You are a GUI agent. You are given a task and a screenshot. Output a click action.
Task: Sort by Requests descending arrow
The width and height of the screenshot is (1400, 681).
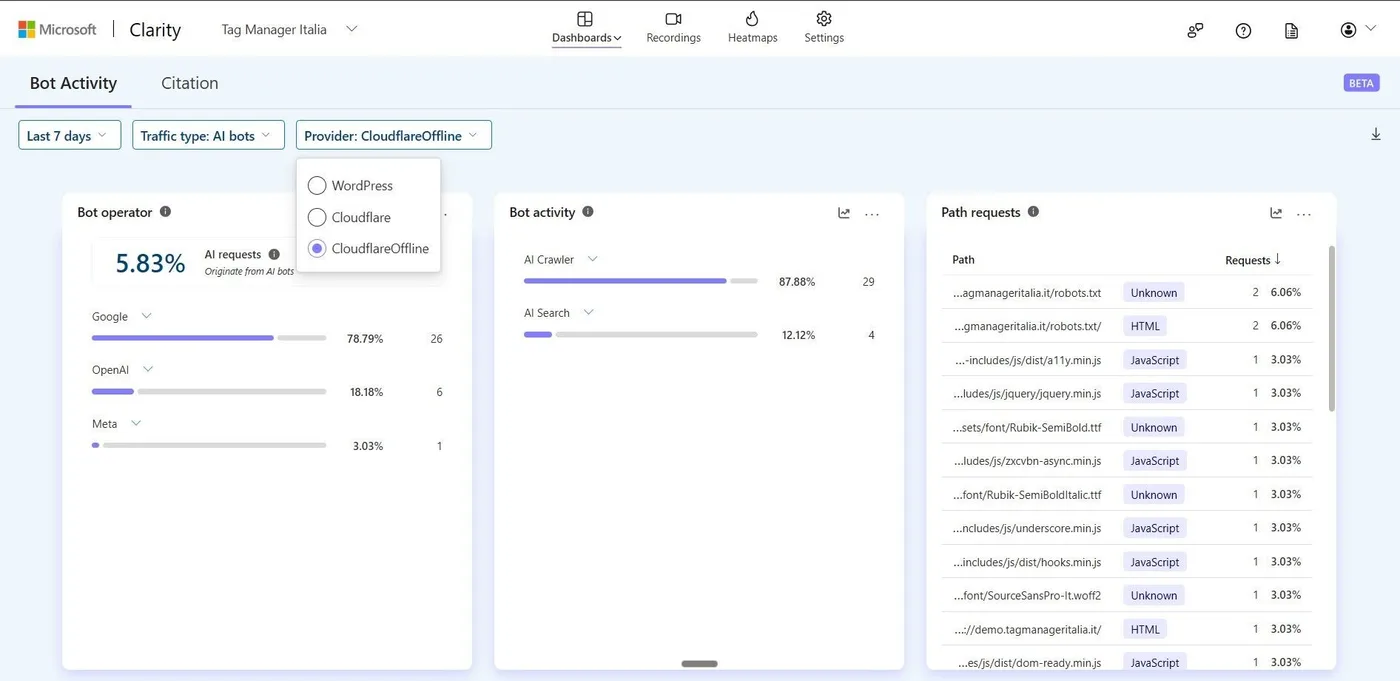(x=1278, y=259)
